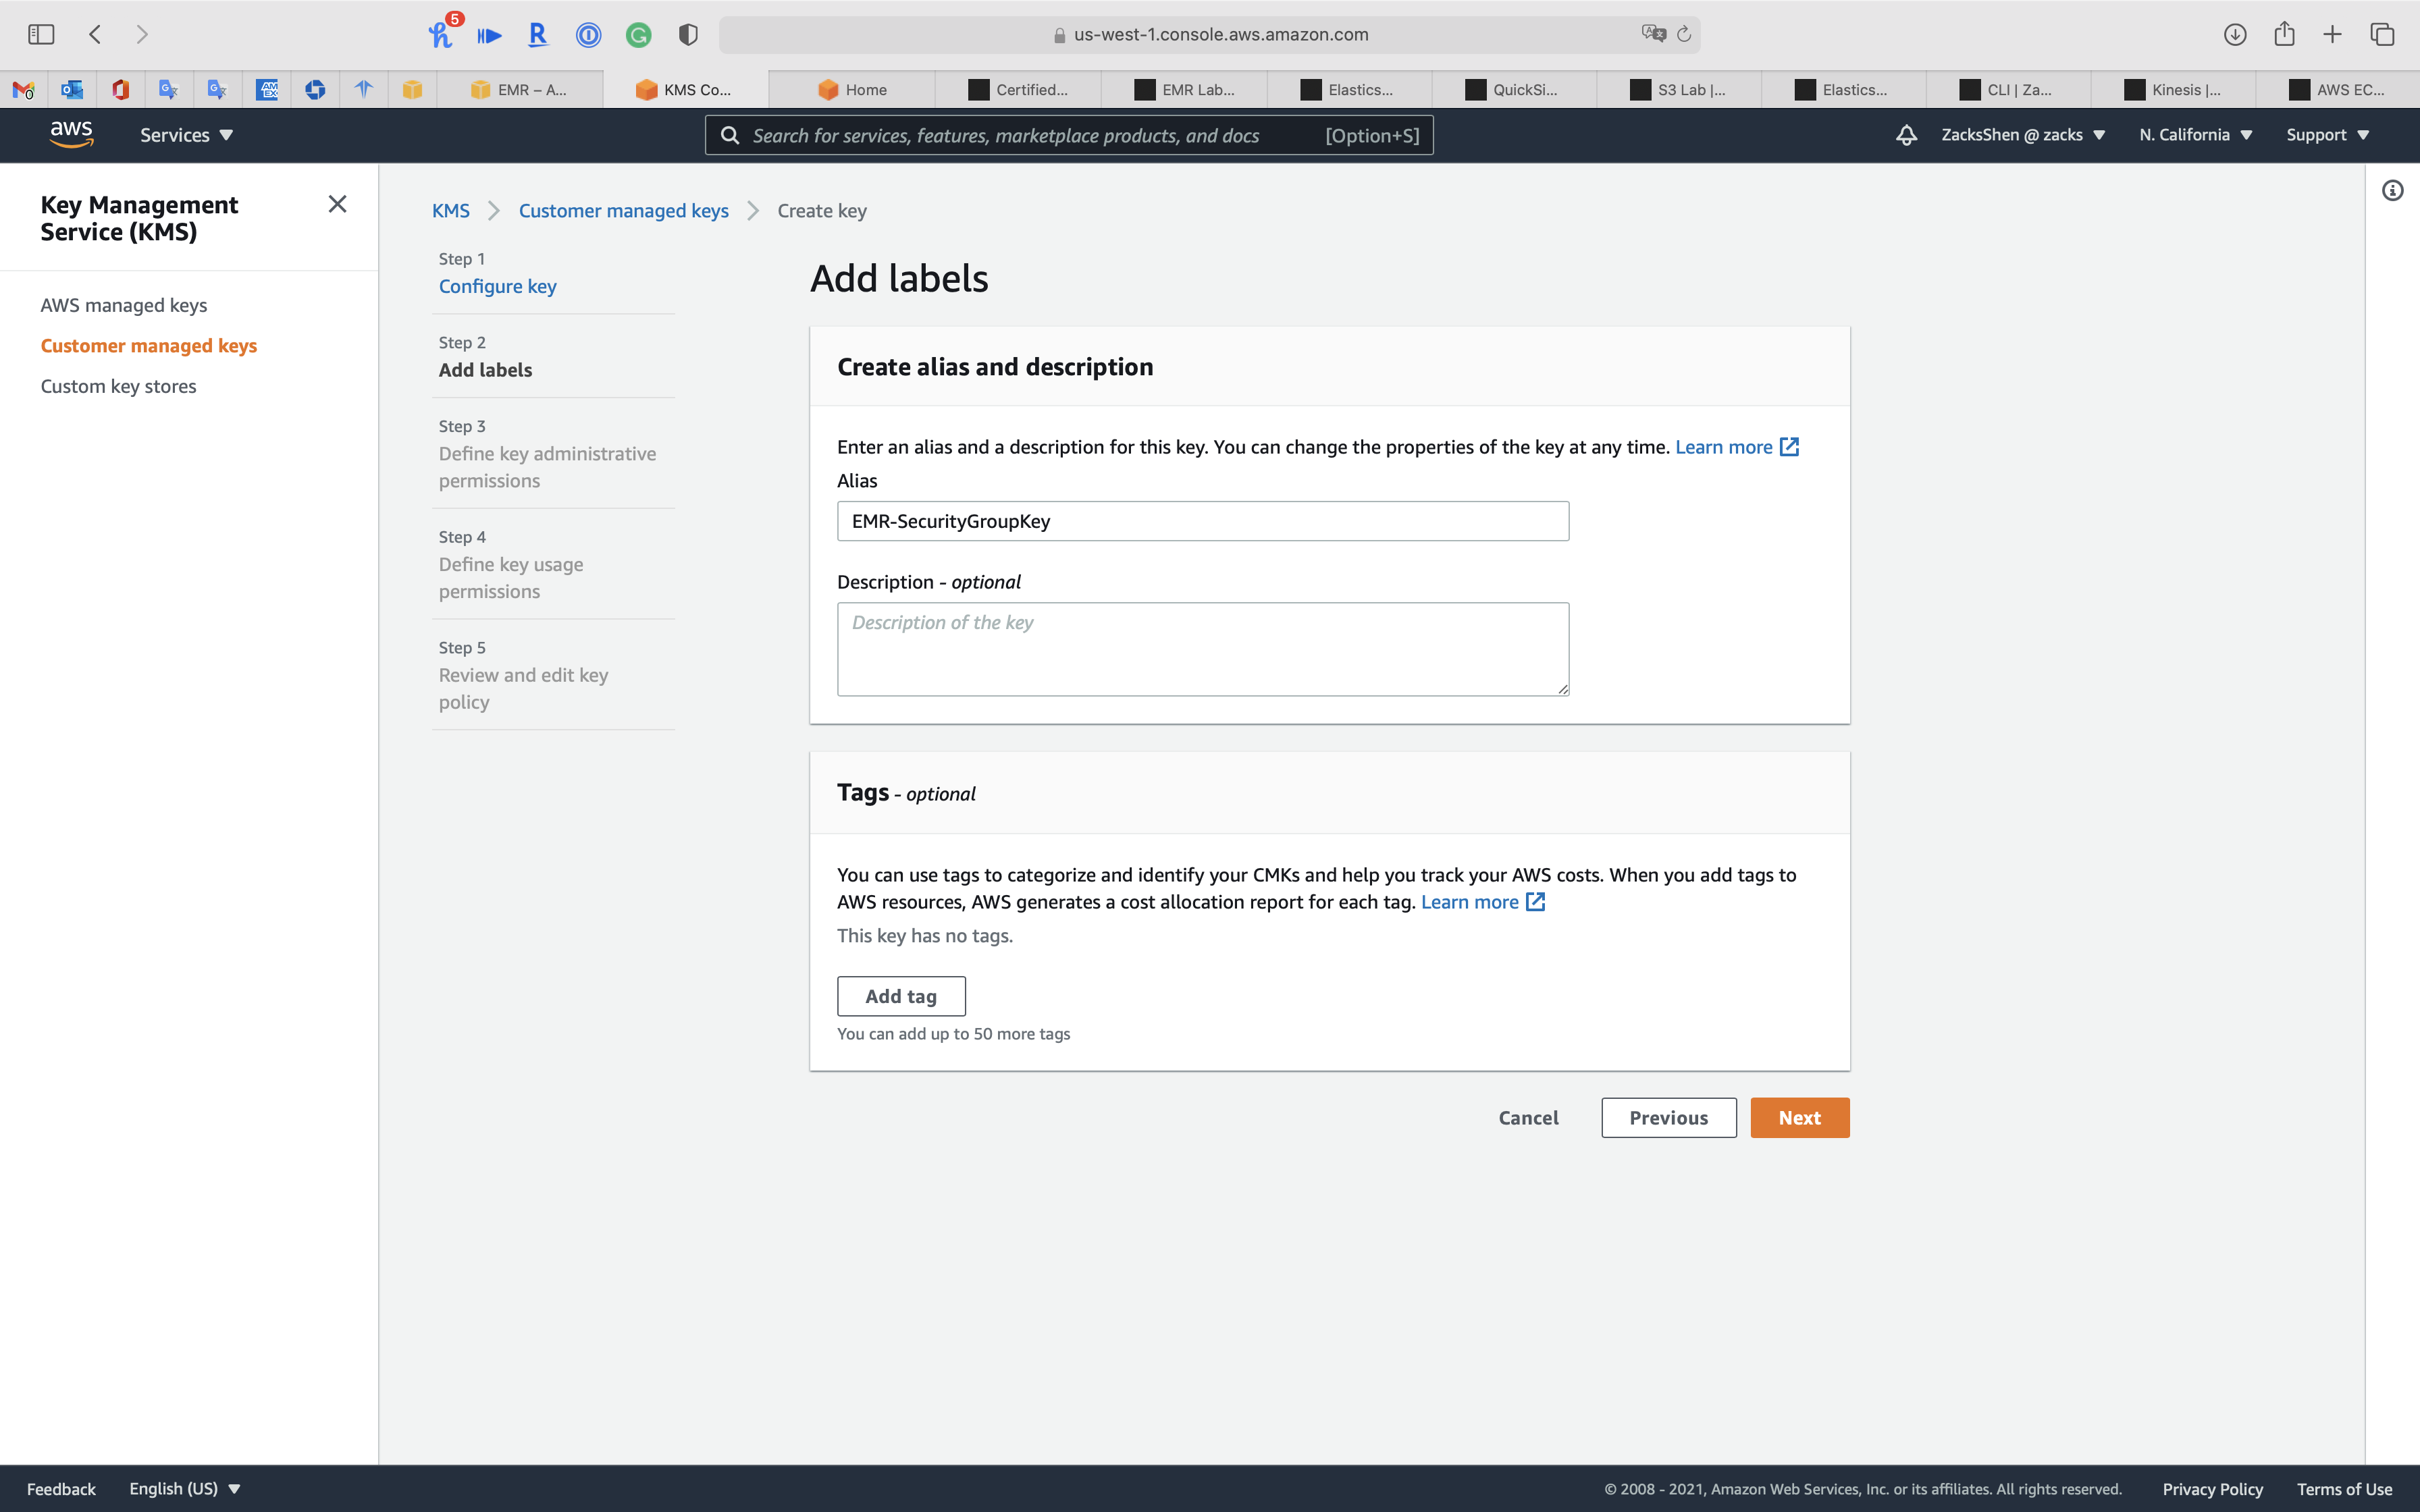Select AWS managed keys in sidebar
The height and width of the screenshot is (1512, 2420).
point(124,305)
